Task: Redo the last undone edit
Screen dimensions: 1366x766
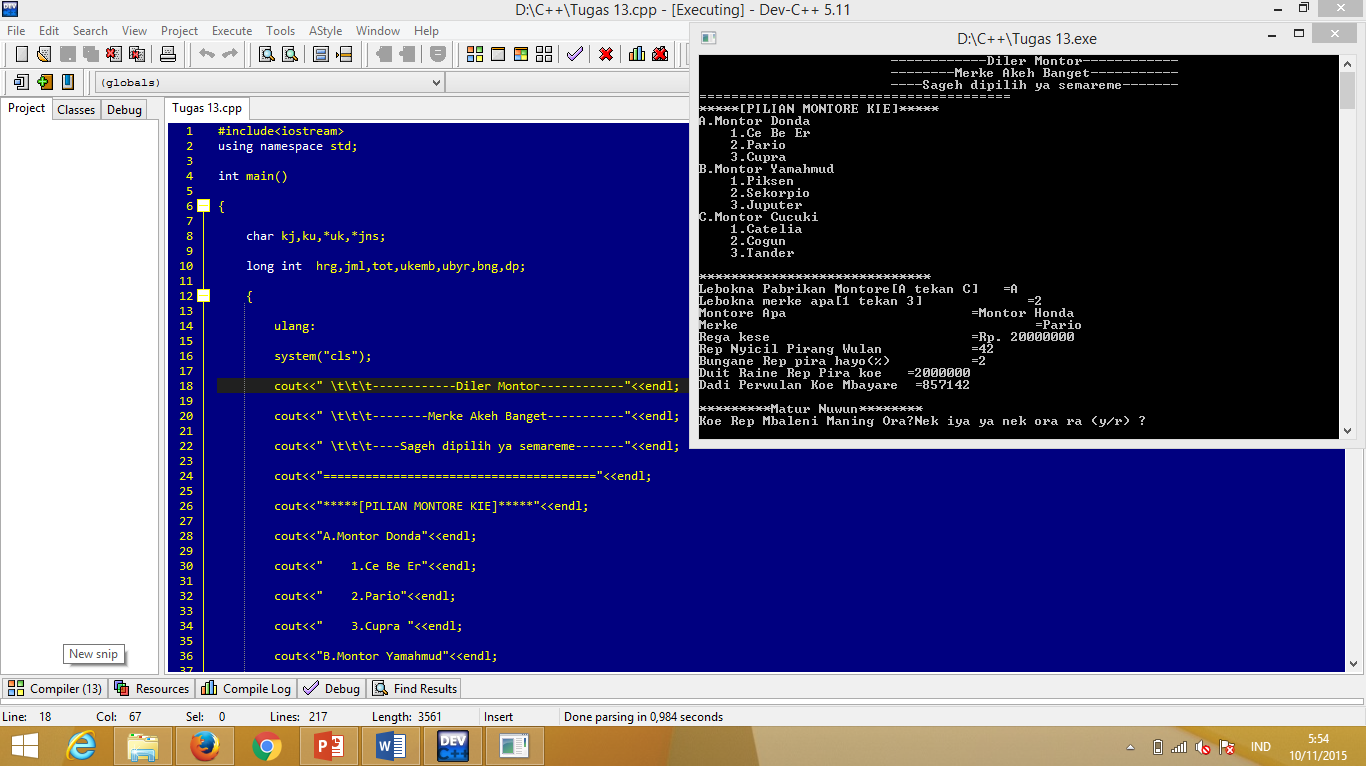Action: tap(230, 54)
